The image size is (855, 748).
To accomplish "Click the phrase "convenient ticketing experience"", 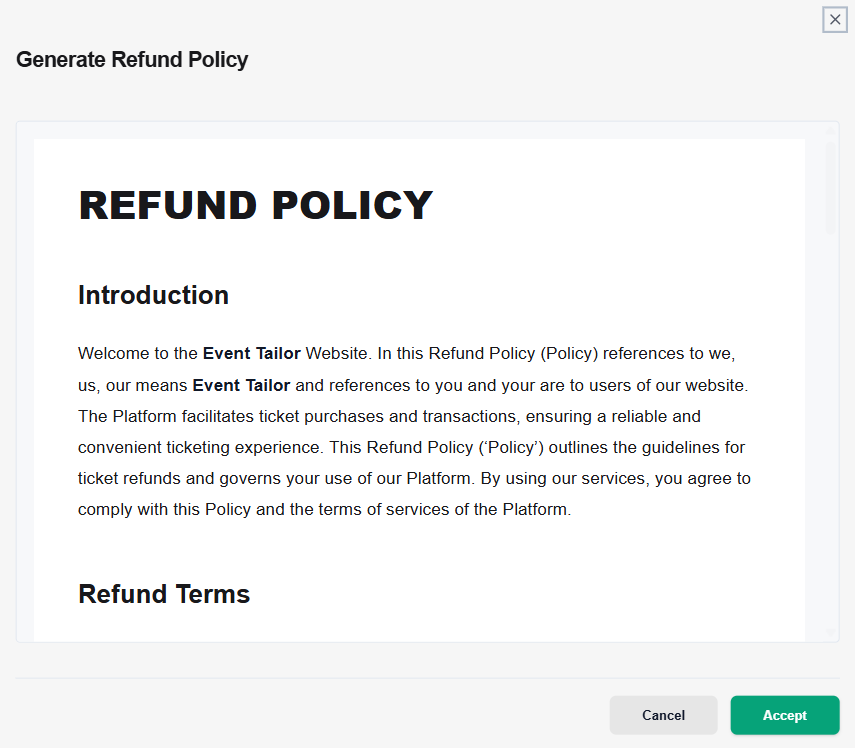I will 201,448.
